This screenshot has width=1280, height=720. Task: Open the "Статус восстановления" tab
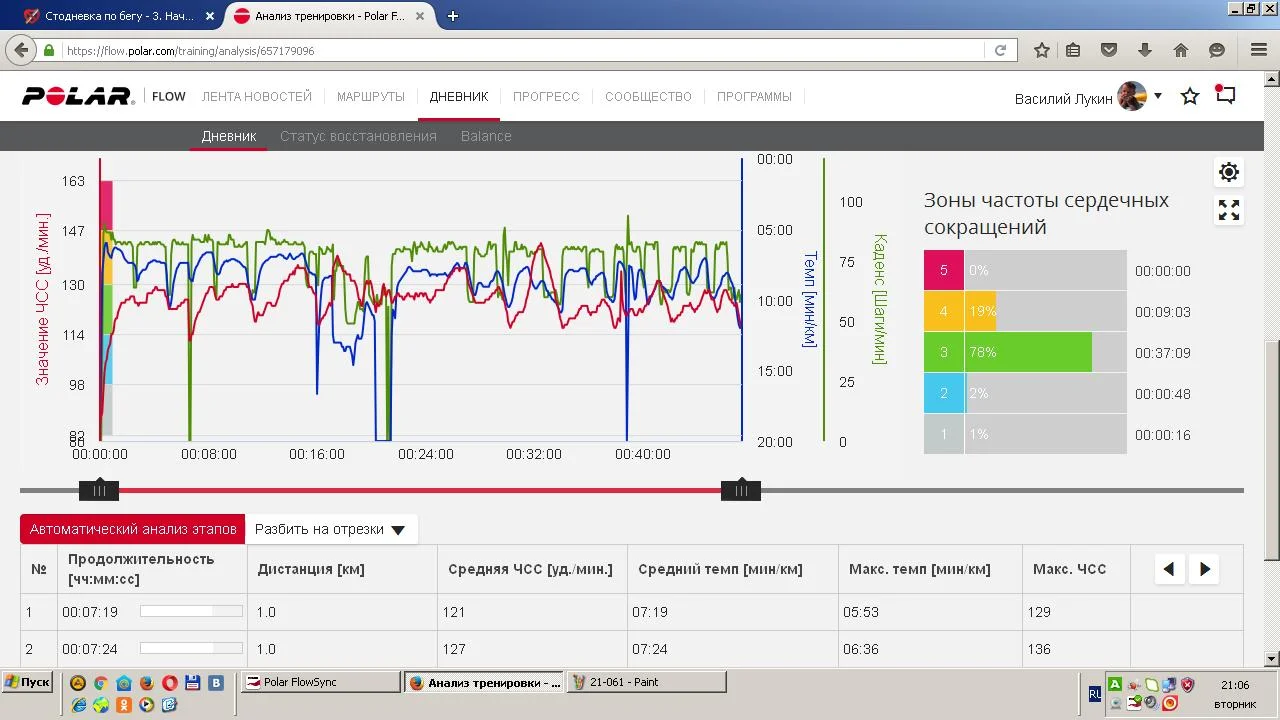(358, 136)
